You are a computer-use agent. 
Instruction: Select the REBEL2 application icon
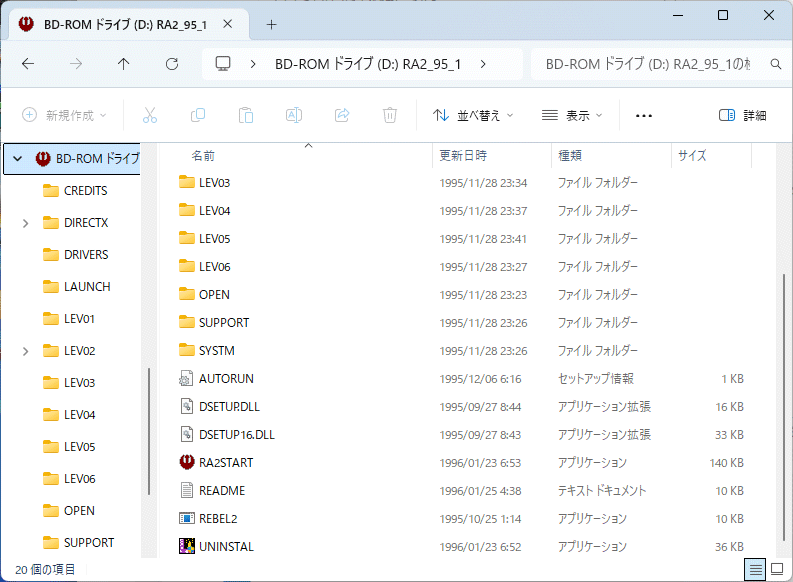point(187,518)
